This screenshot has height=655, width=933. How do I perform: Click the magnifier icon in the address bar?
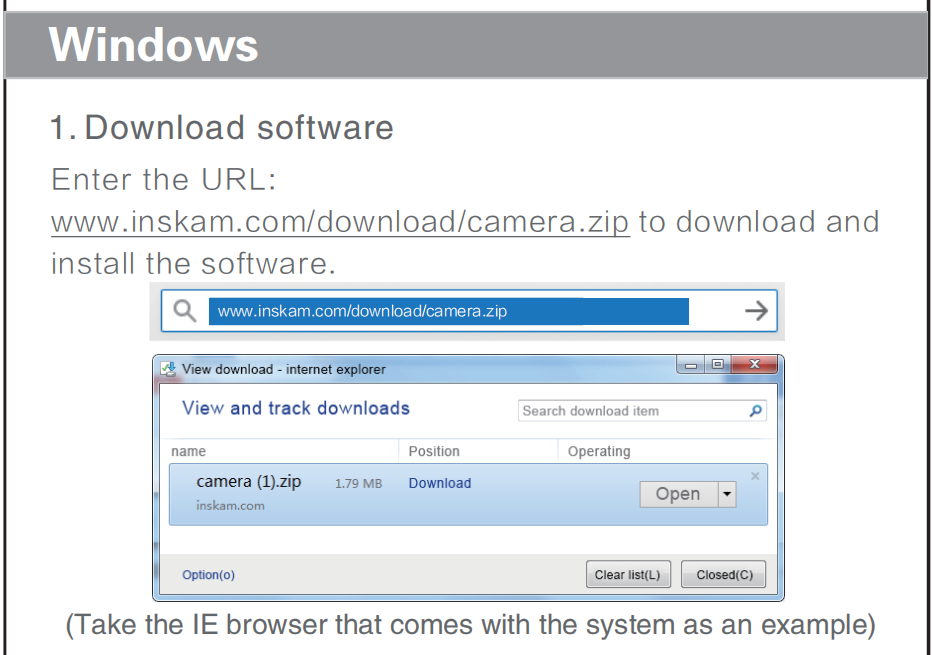coord(184,311)
